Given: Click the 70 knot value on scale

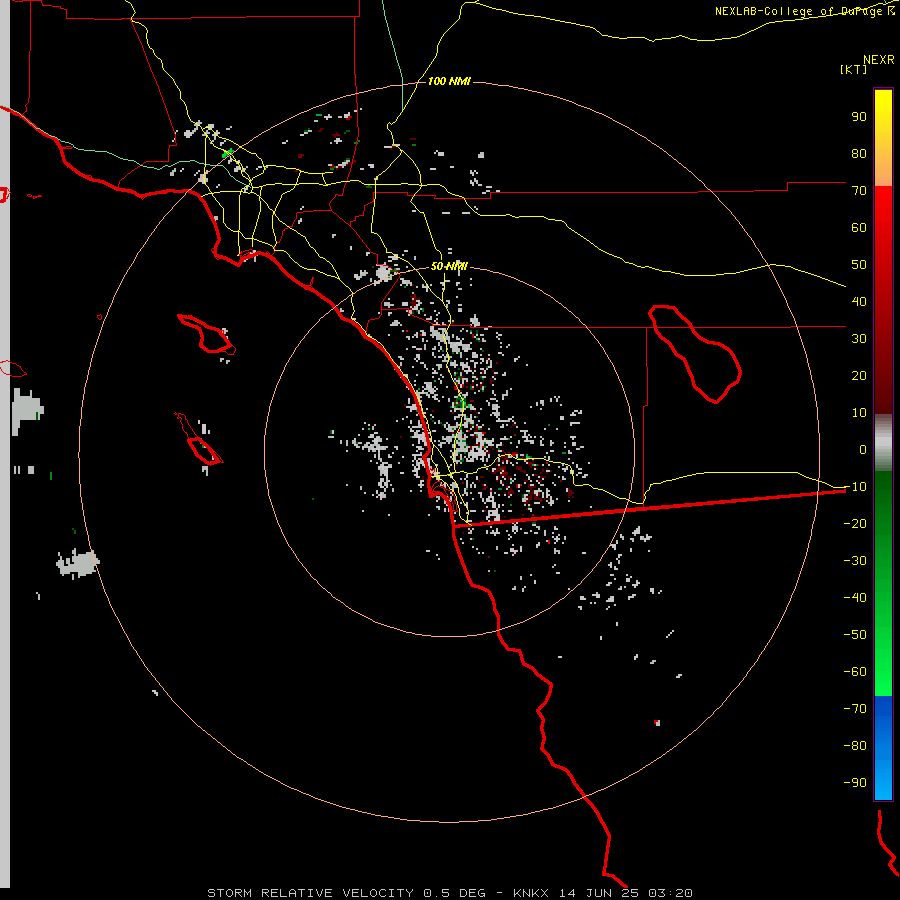Looking at the screenshot, I should [859, 191].
